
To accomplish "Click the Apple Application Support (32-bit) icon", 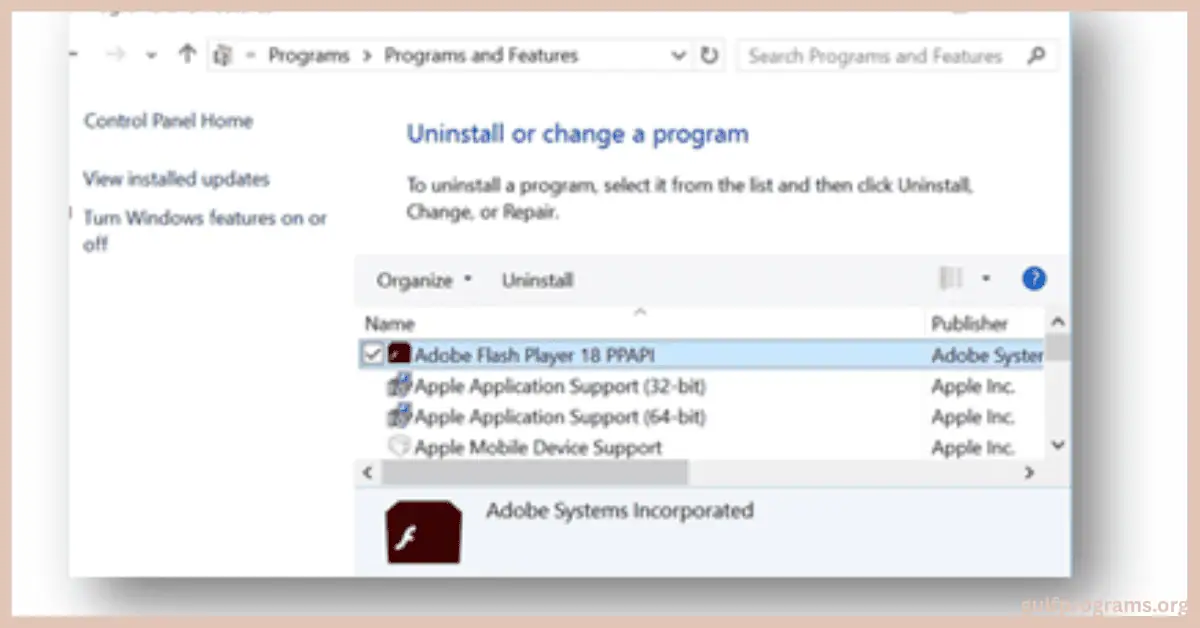I will click(x=399, y=385).
